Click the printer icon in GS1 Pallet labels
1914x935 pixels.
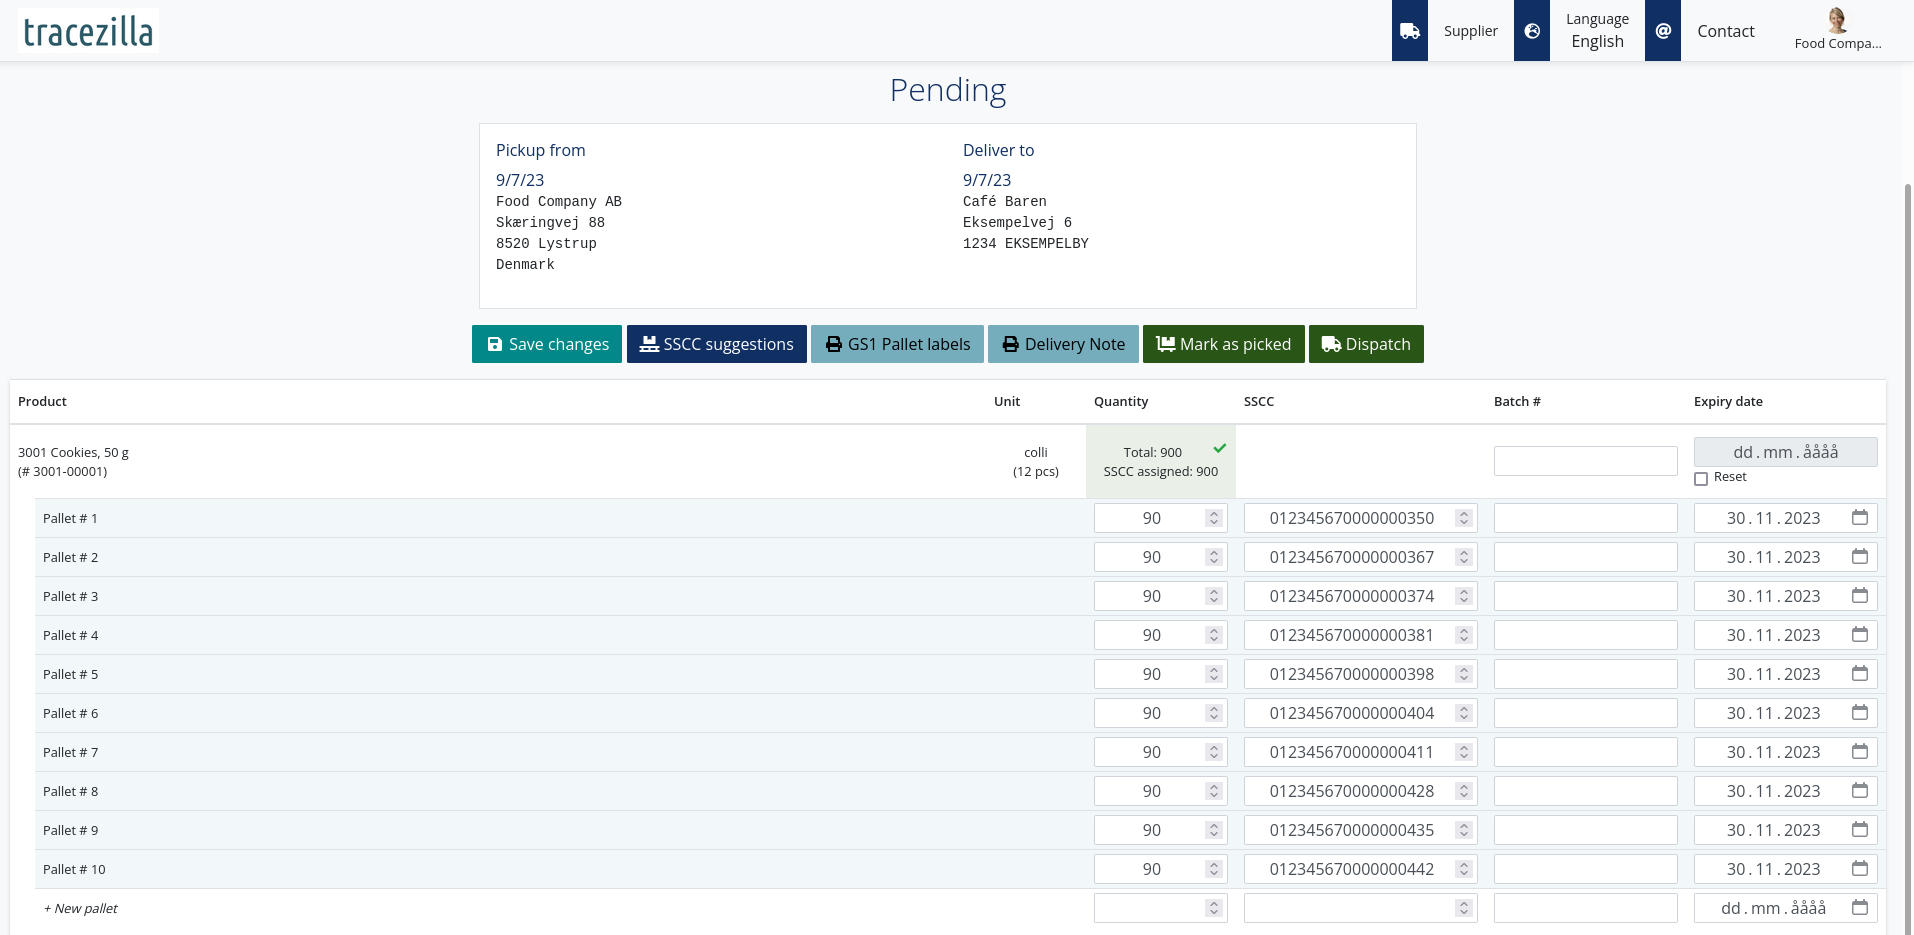pos(834,343)
